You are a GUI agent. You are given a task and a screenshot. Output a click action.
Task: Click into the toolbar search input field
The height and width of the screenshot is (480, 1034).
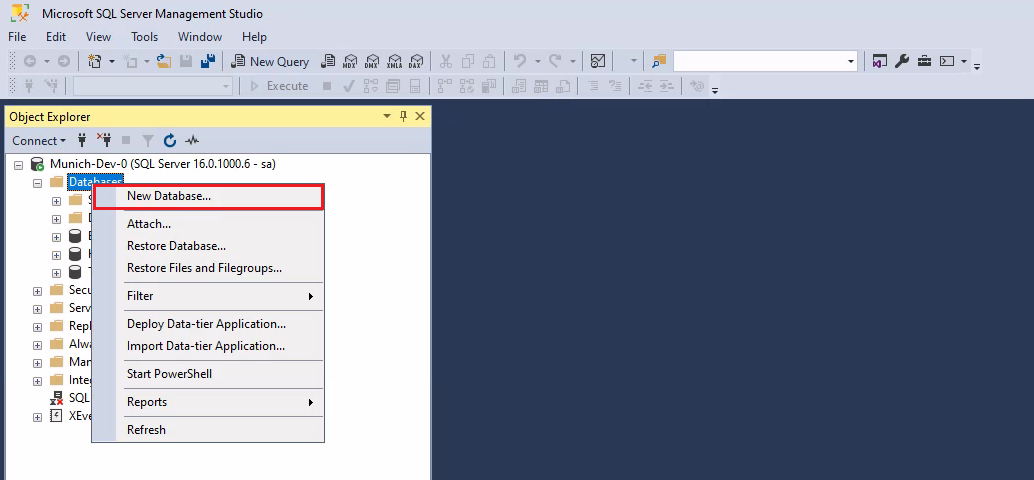pos(758,61)
